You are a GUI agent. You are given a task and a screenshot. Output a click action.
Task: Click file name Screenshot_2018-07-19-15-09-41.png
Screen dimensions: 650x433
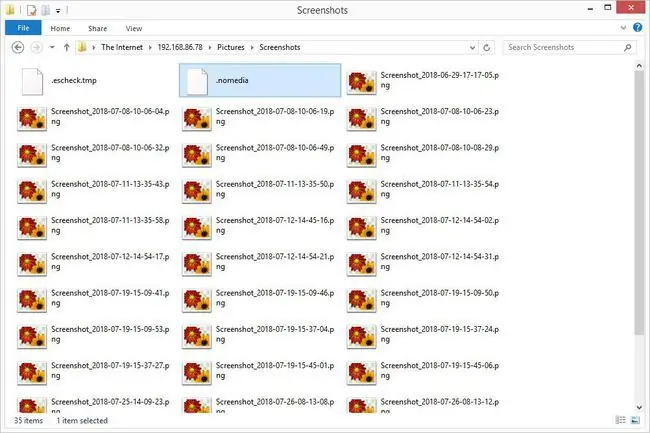(x=110, y=298)
